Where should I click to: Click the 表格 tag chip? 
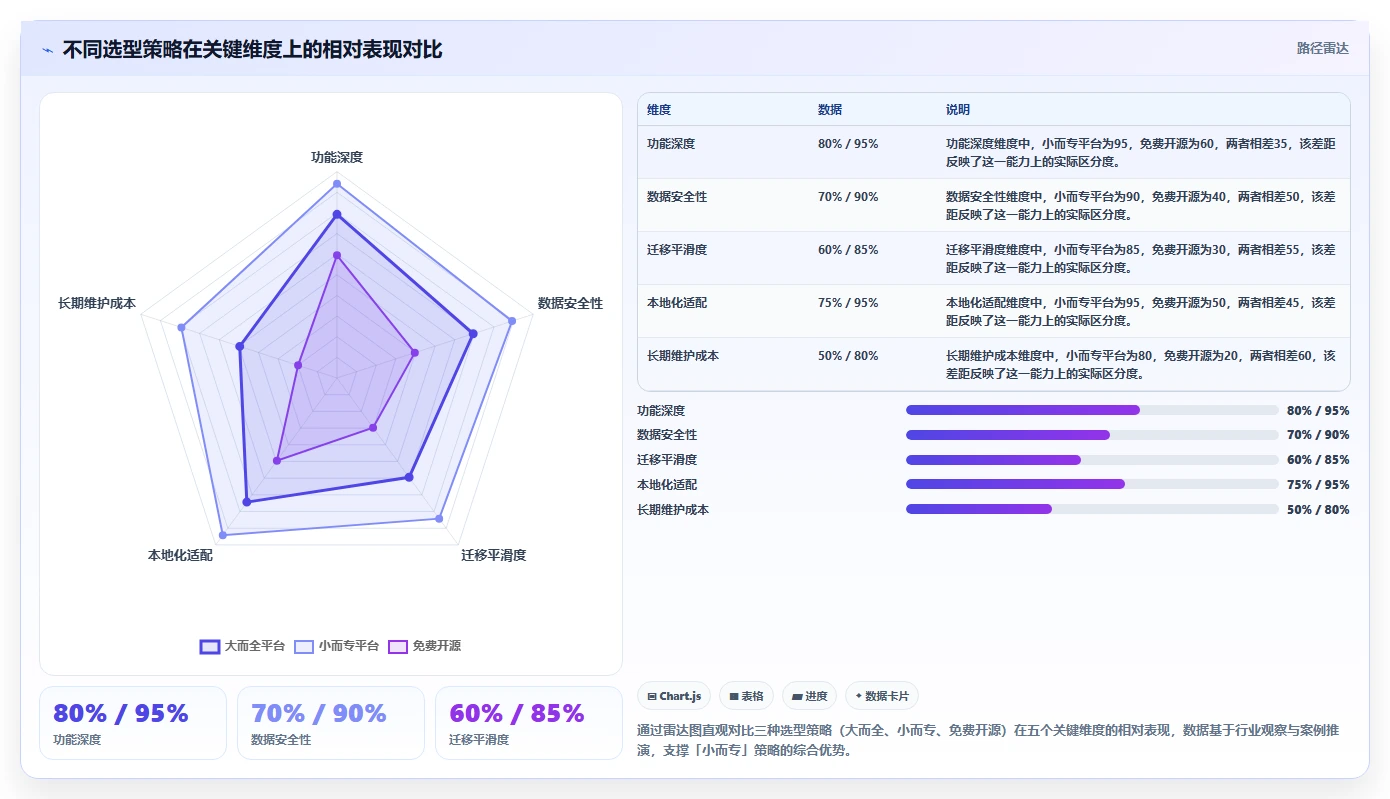pos(746,696)
